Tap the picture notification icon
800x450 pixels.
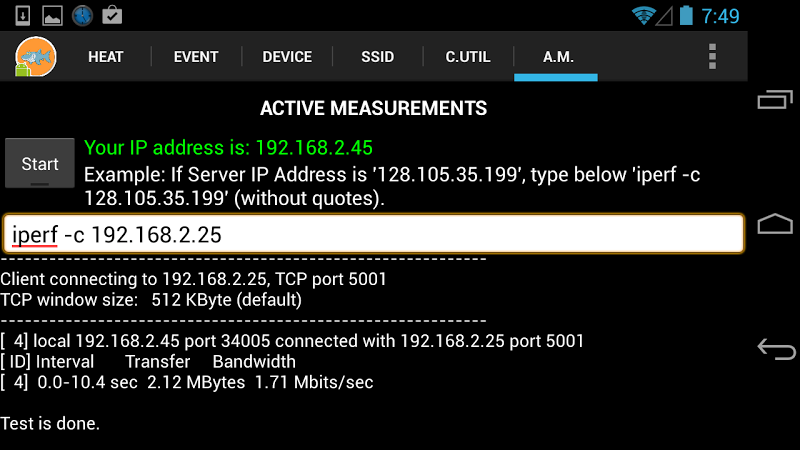coord(52,15)
